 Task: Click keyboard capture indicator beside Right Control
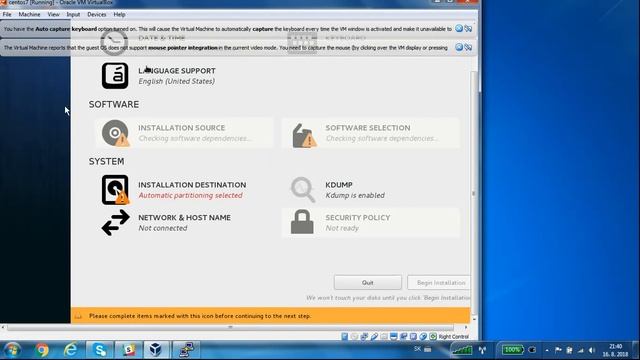[x=433, y=337]
